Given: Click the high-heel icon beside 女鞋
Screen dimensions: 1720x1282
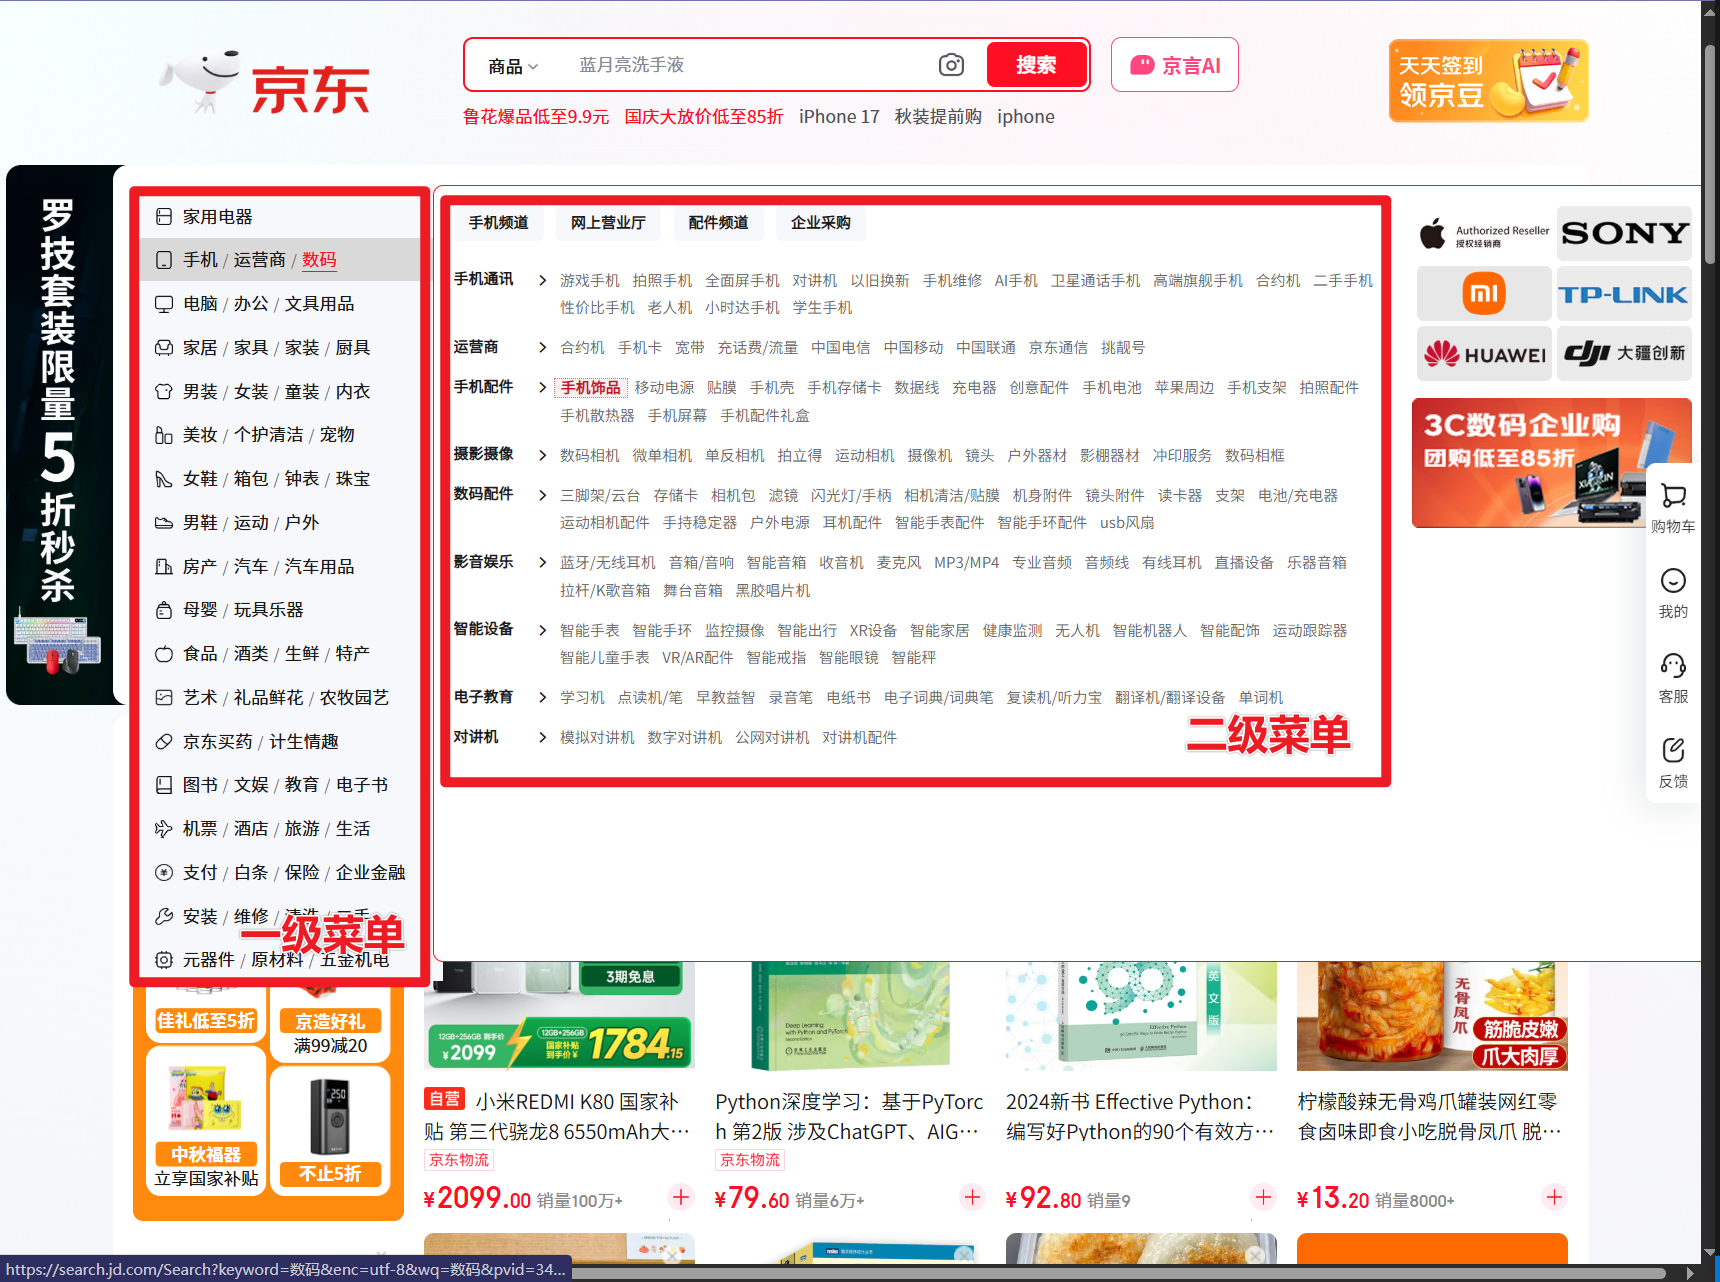Looking at the screenshot, I should (x=164, y=479).
